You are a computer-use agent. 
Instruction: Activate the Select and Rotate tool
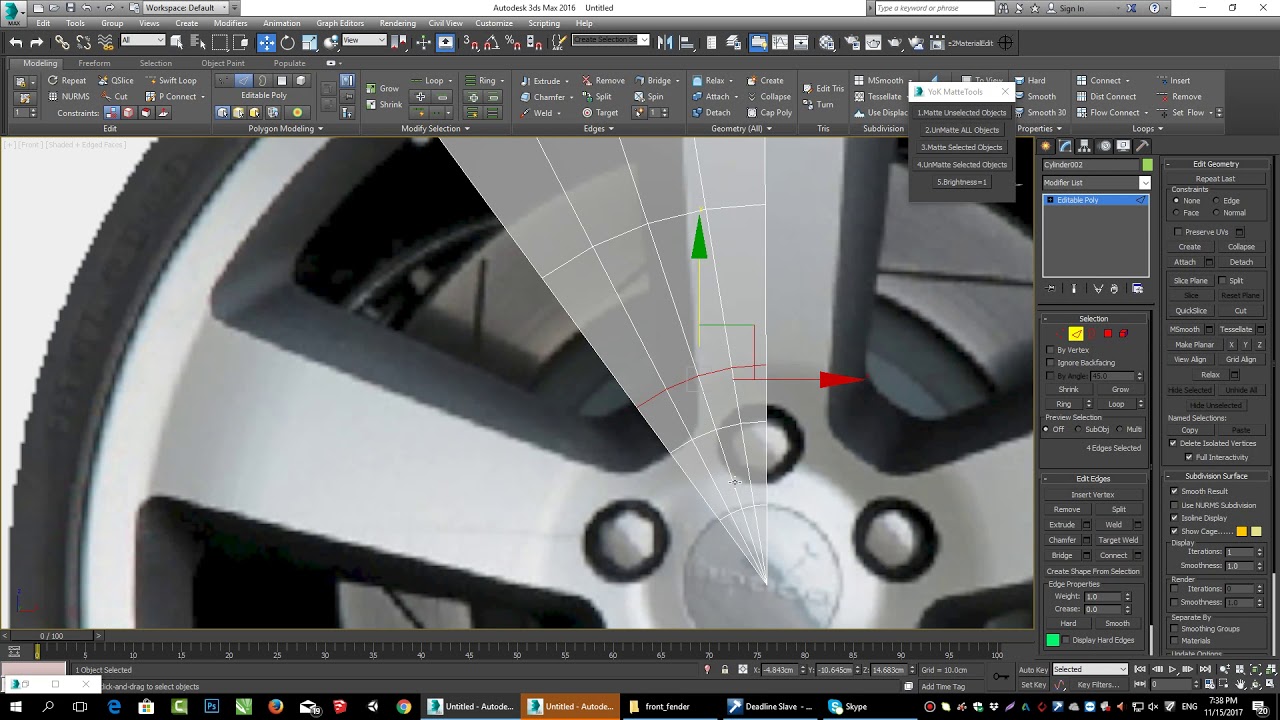point(288,42)
